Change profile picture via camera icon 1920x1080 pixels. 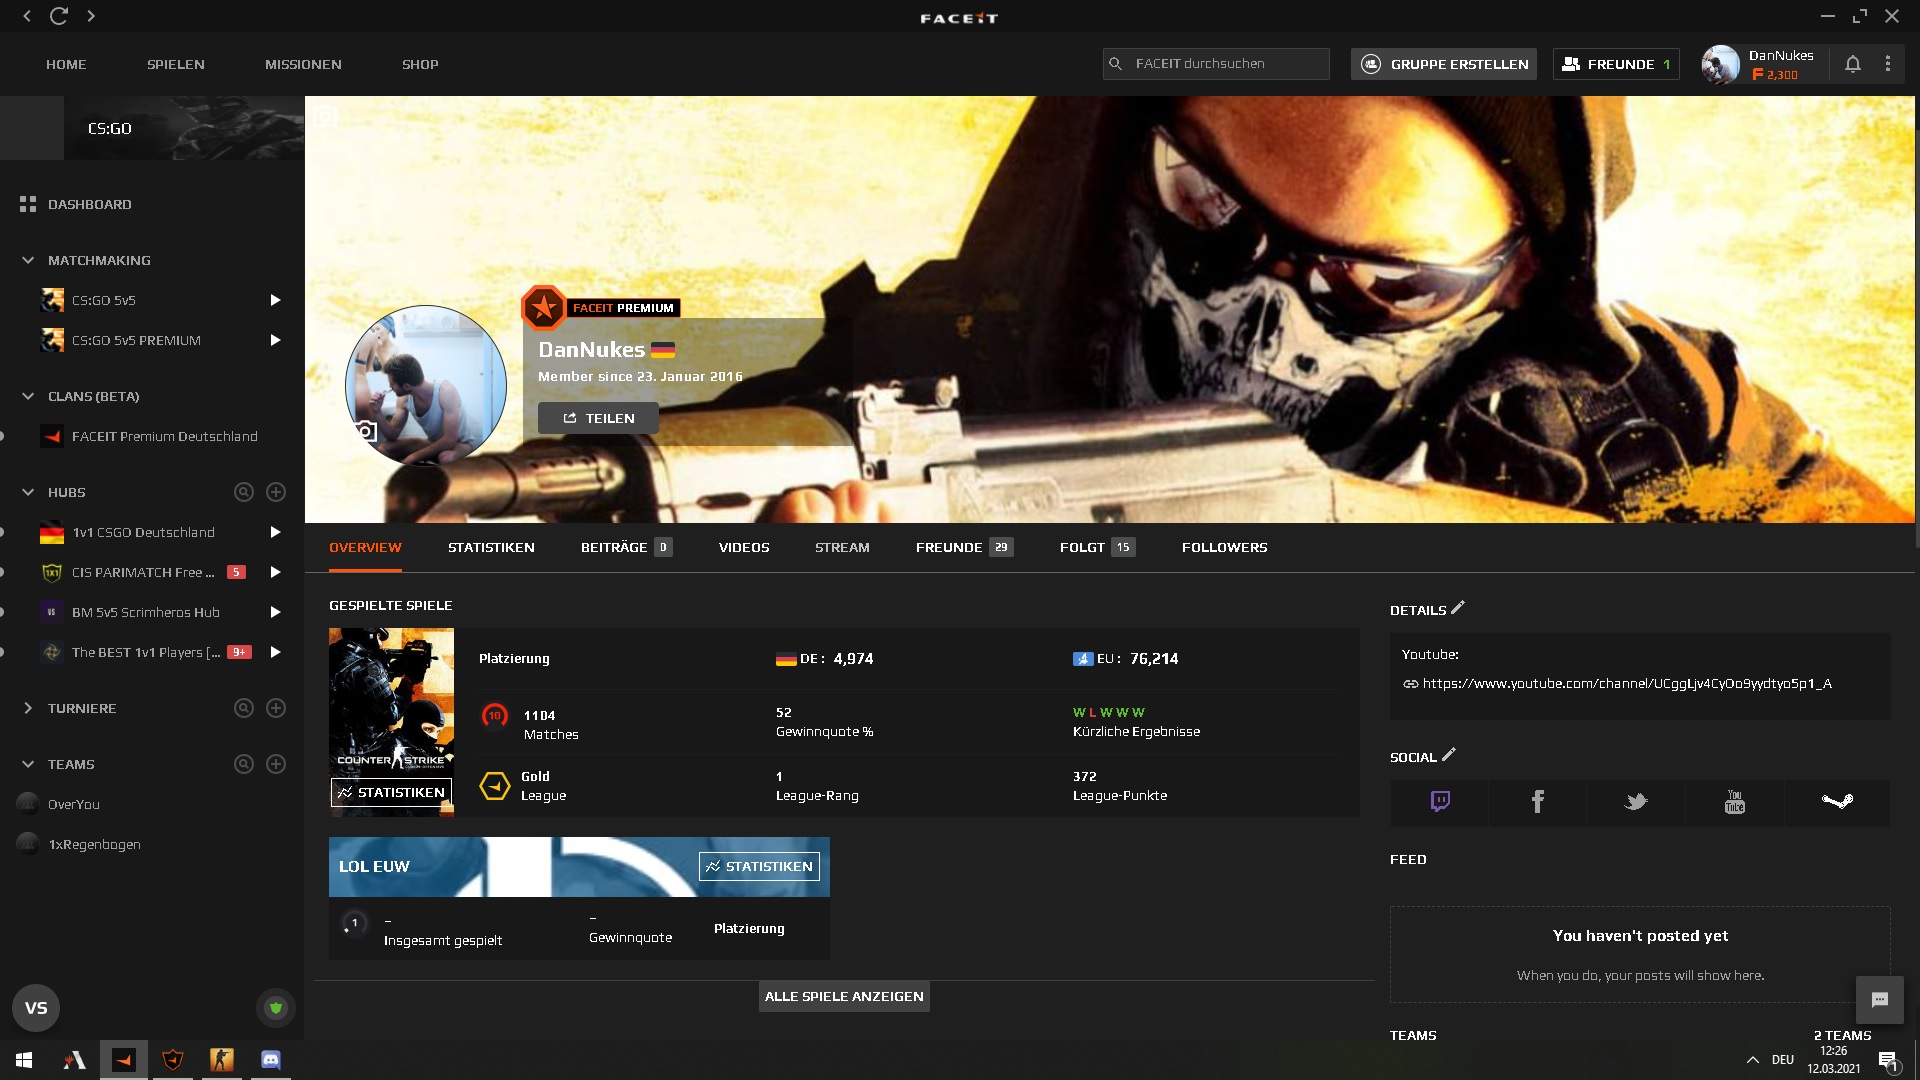tap(365, 432)
